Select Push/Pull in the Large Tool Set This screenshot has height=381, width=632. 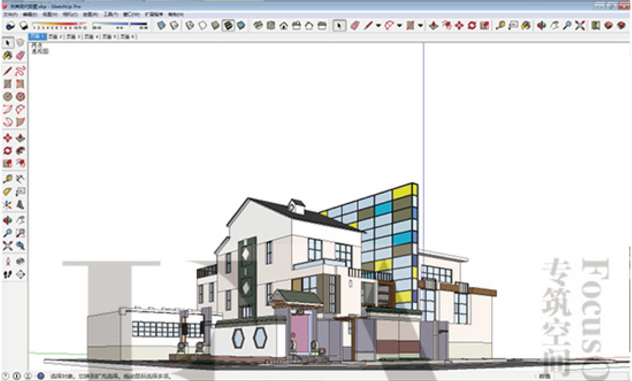coord(20,138)
